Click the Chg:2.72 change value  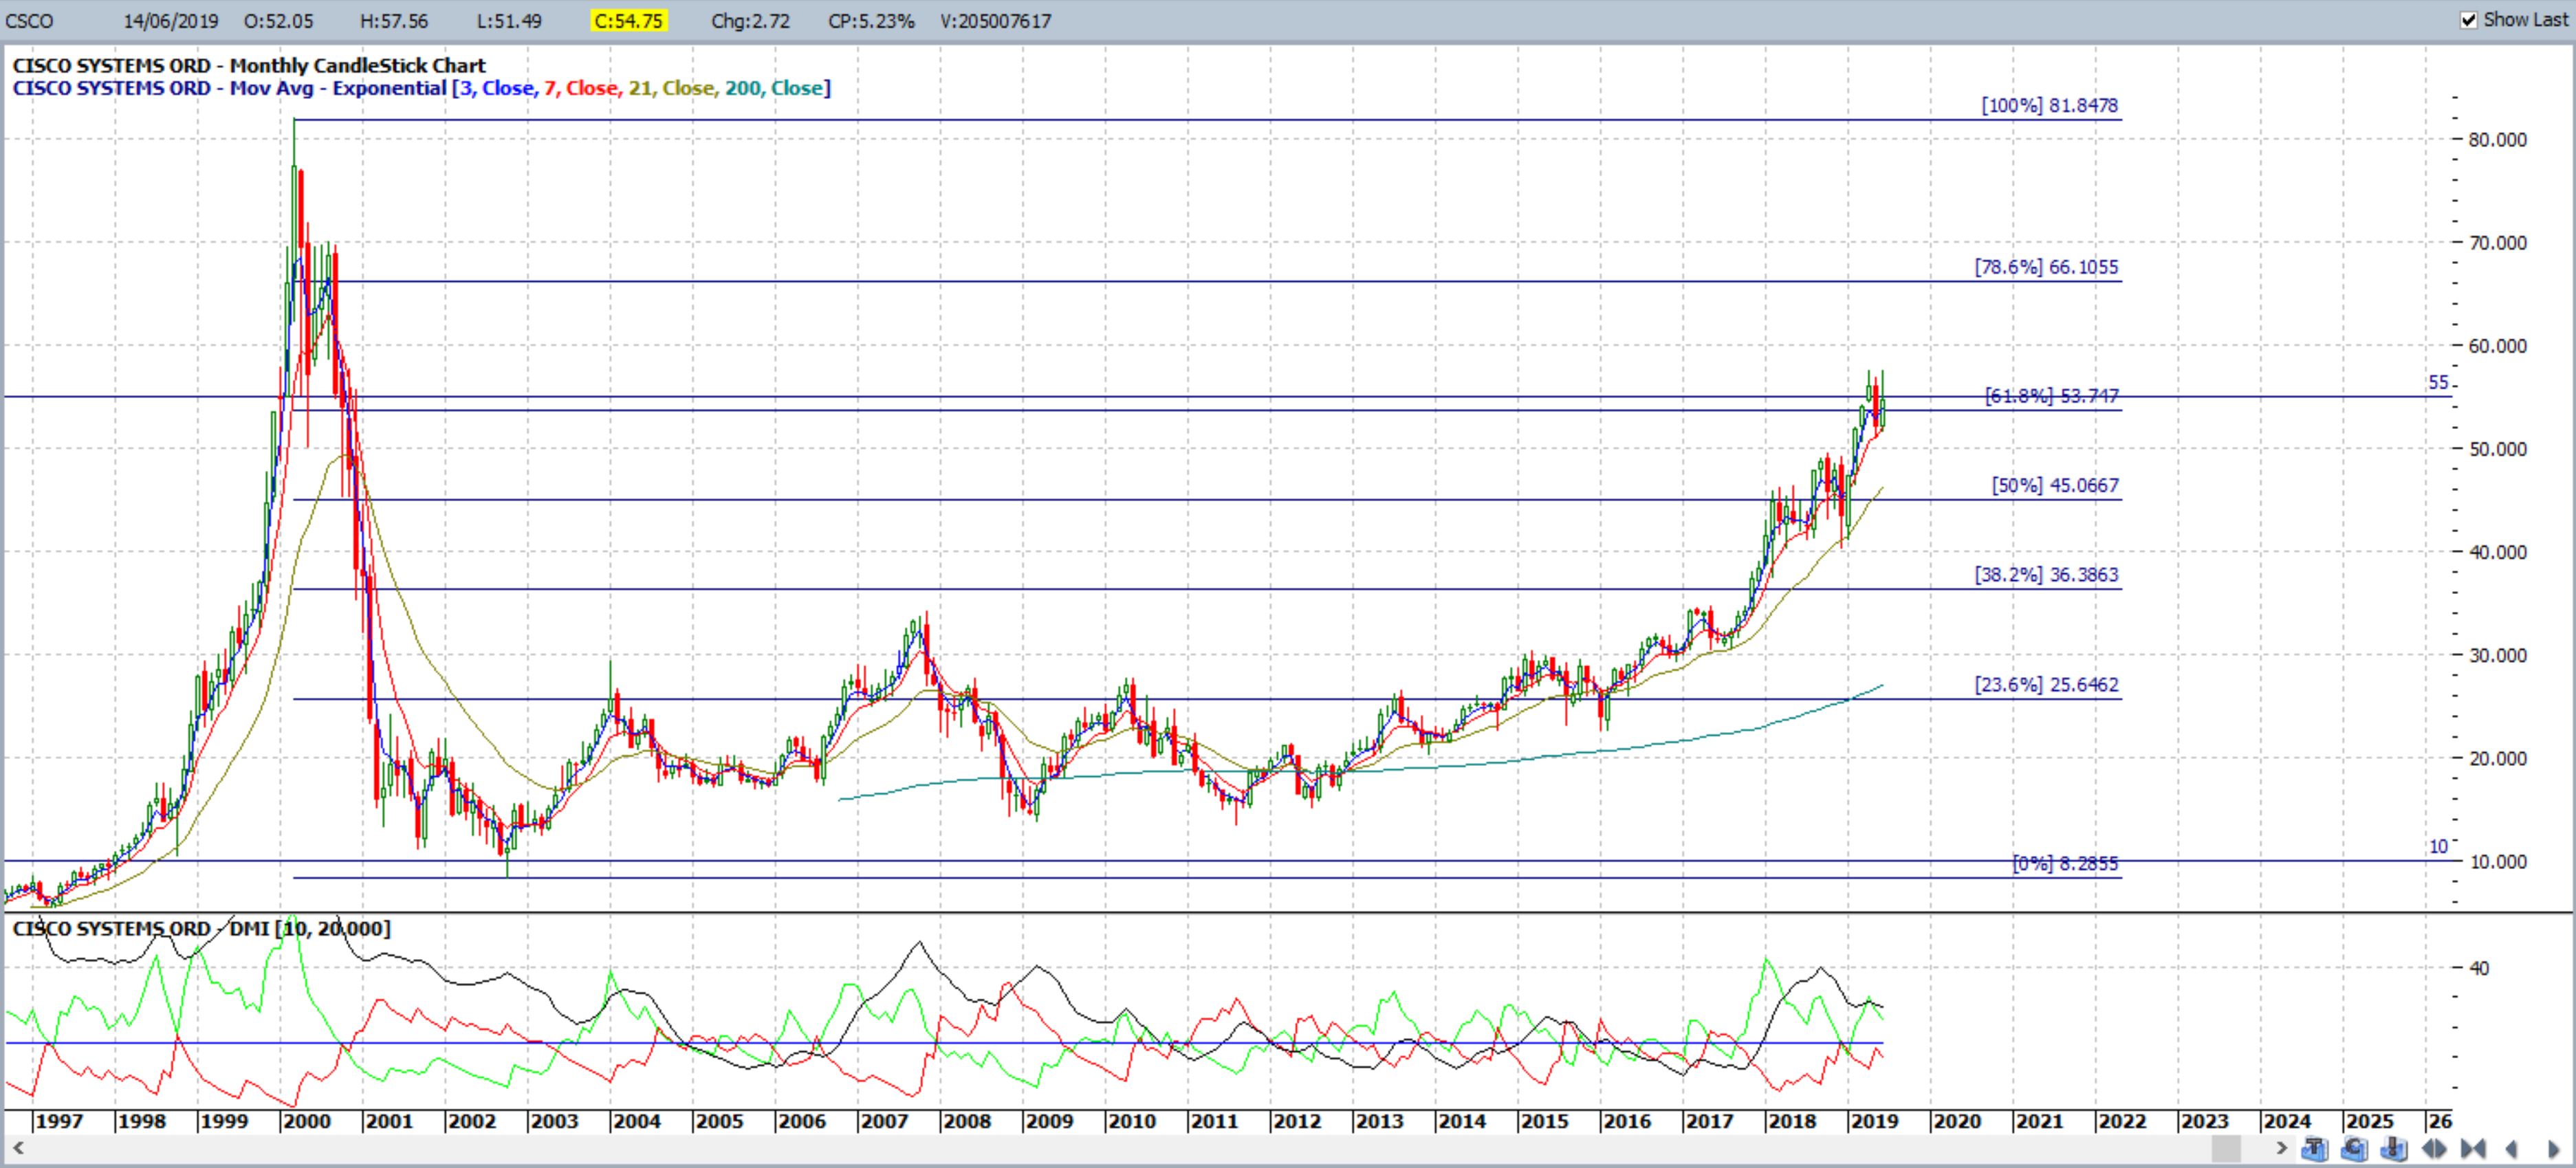pyautogui.click(x=750, y=21)
